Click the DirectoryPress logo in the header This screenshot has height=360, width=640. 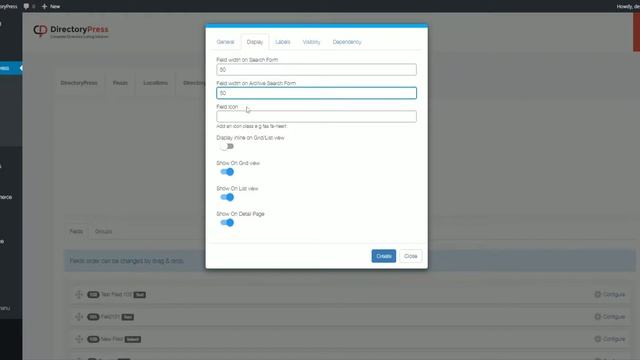pyautogui.click(x=71, y=31)
